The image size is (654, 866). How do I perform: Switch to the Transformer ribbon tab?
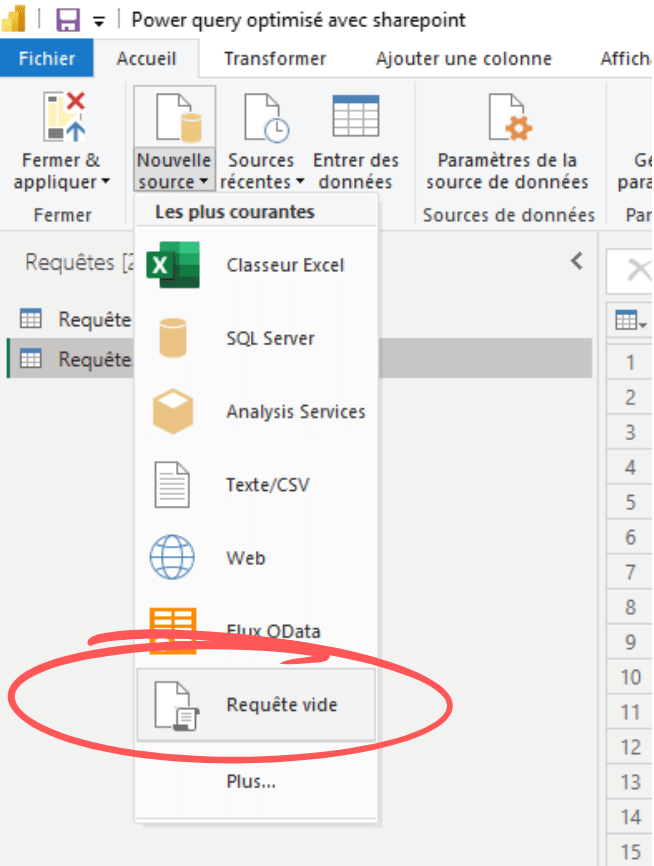[x=275, y=59]
